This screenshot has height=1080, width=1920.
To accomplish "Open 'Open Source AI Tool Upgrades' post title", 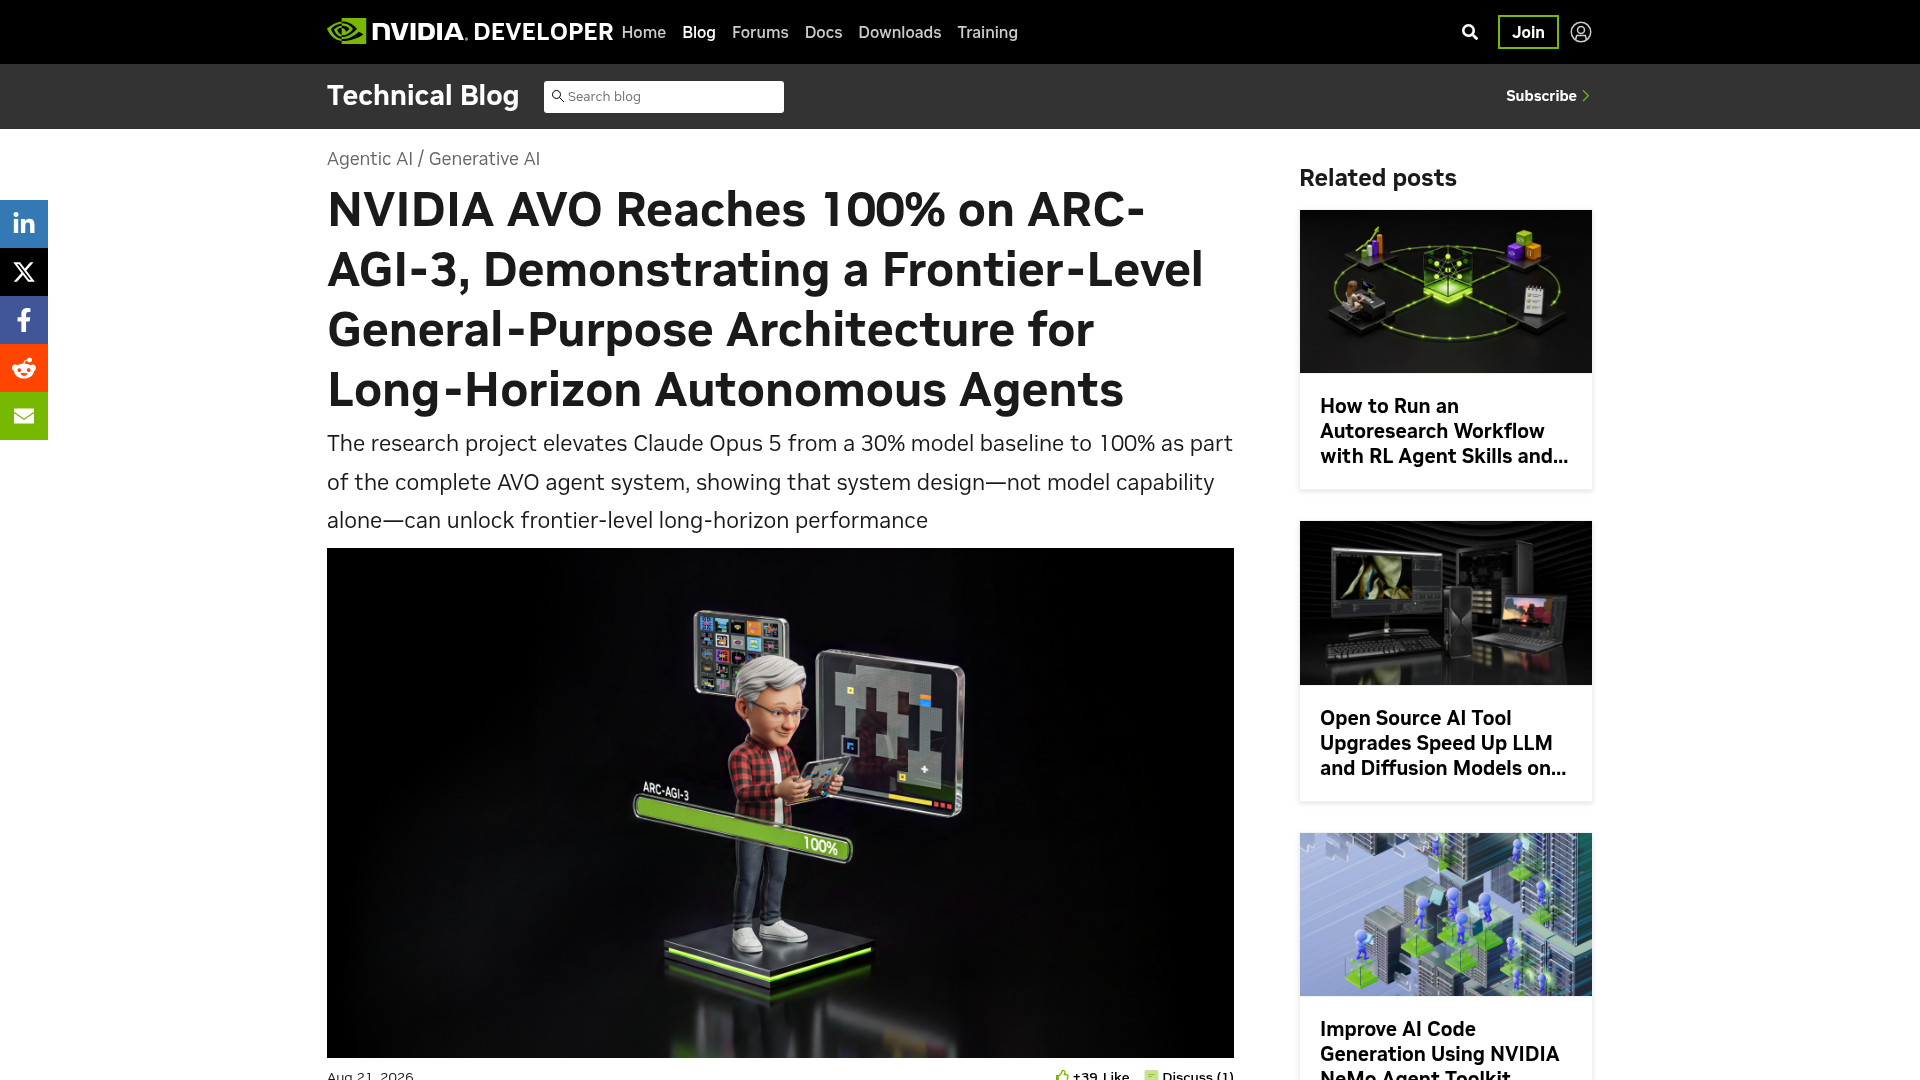I will click(x=1443, y=743).
